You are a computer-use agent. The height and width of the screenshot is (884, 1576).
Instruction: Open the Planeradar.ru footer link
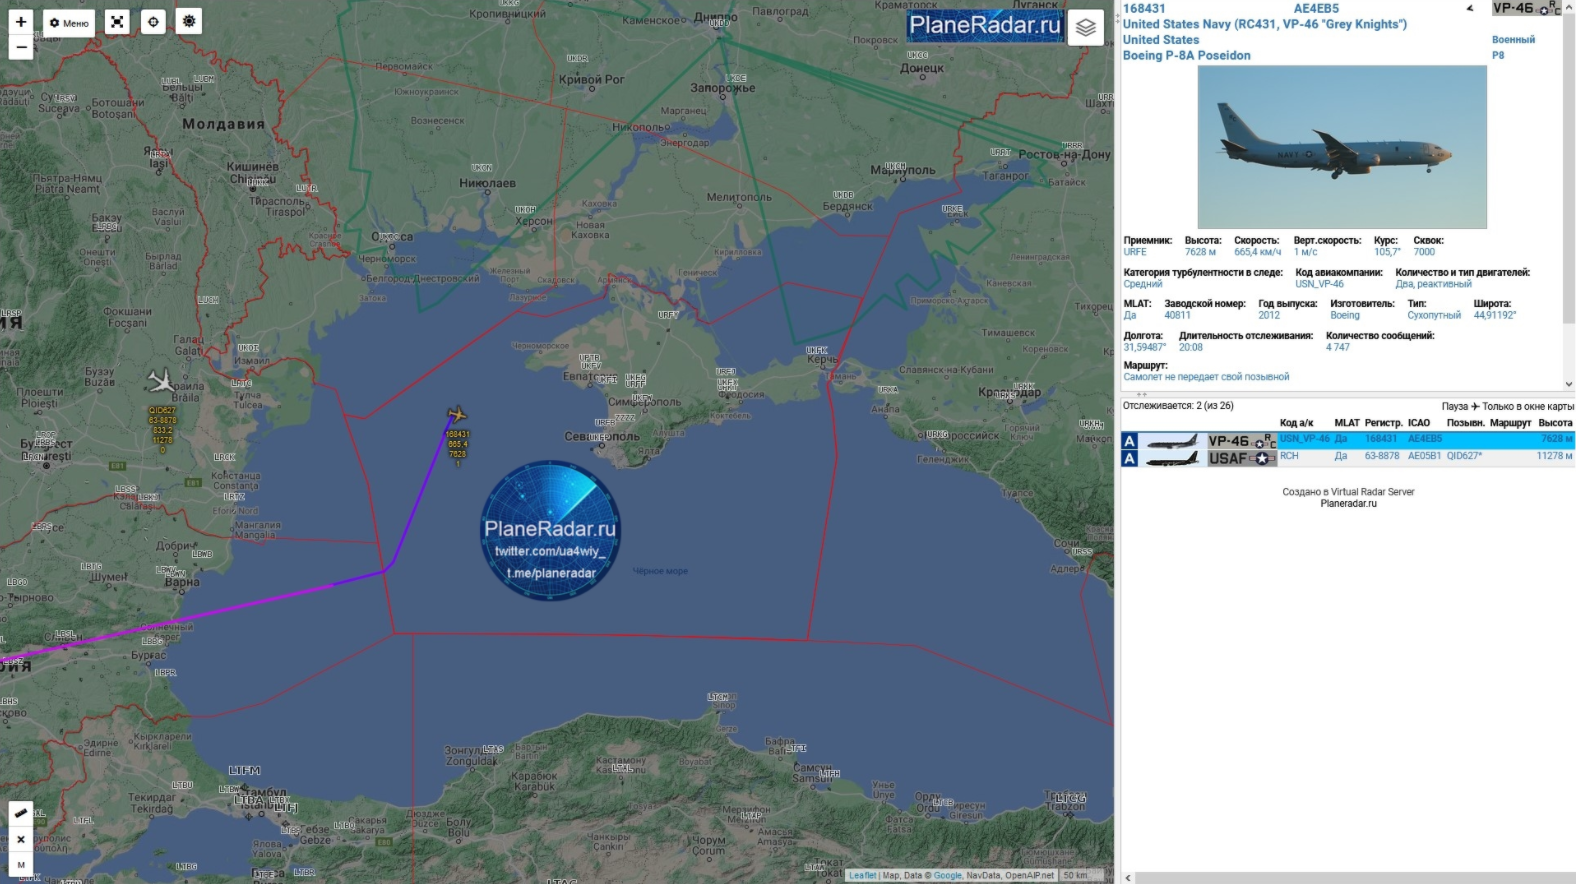point(1347,504)
